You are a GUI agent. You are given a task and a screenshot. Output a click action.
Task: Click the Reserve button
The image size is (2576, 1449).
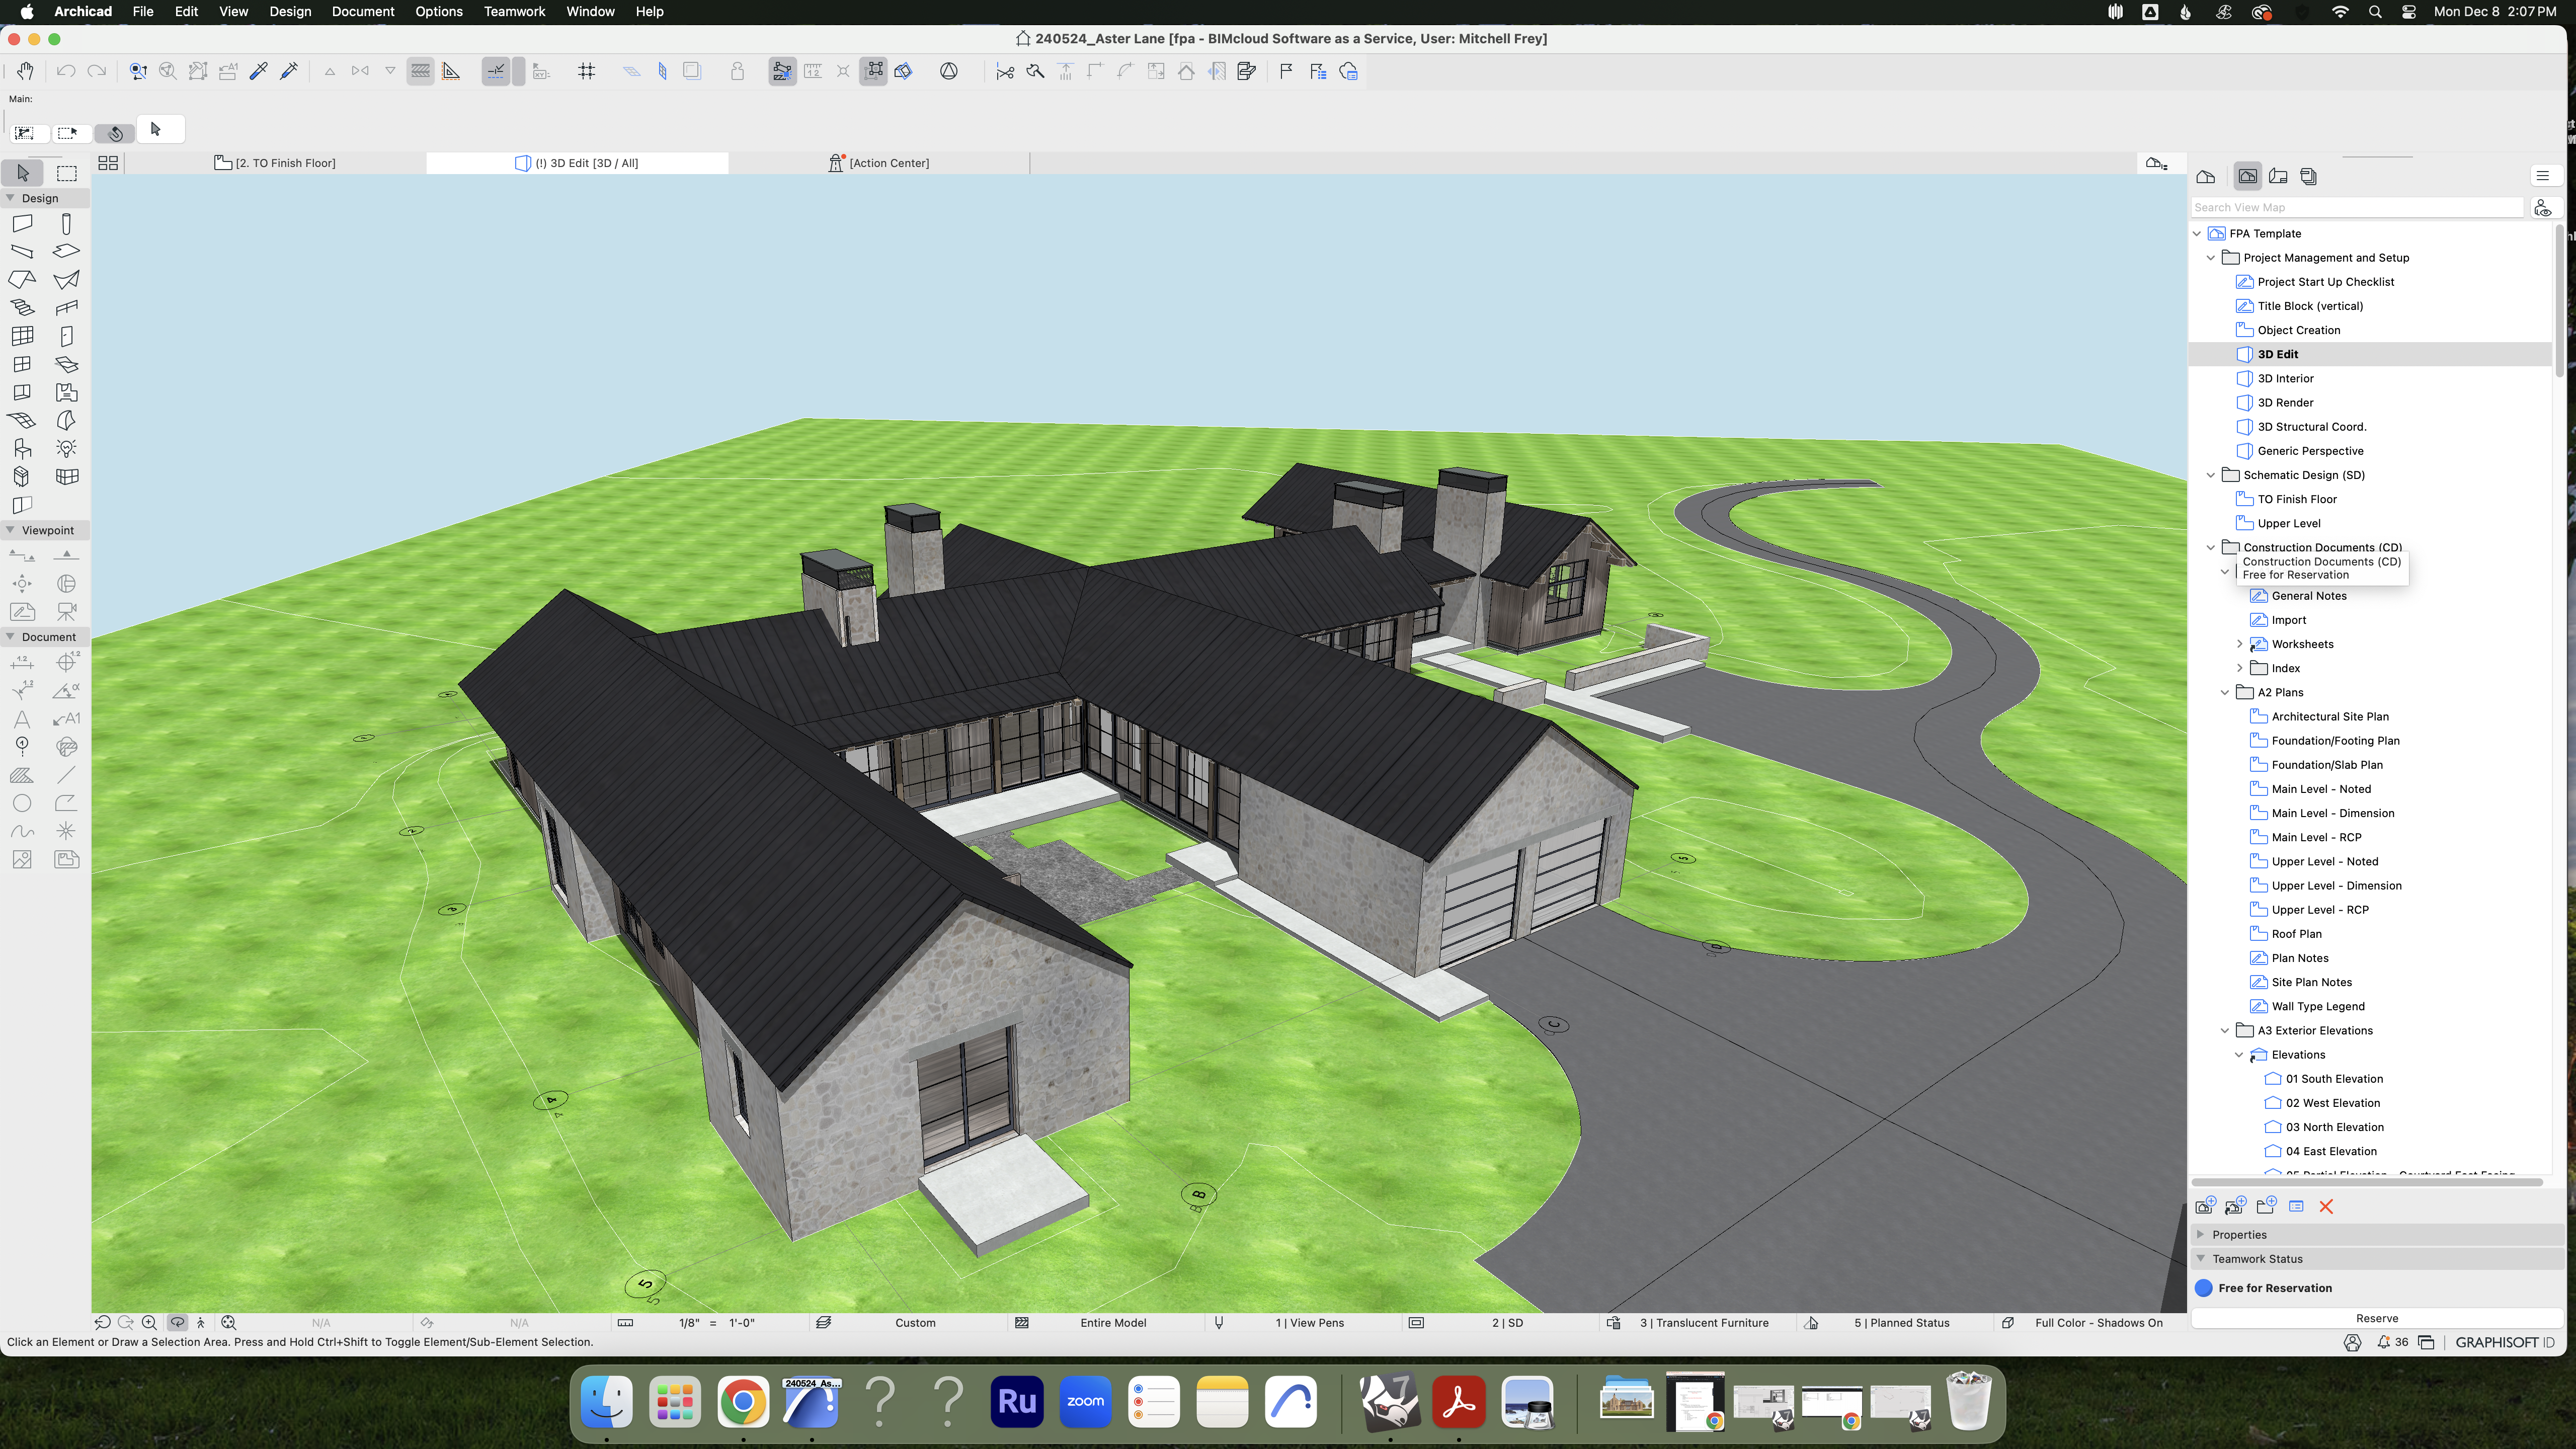pyautogui.click(x=2377, y=1318)
